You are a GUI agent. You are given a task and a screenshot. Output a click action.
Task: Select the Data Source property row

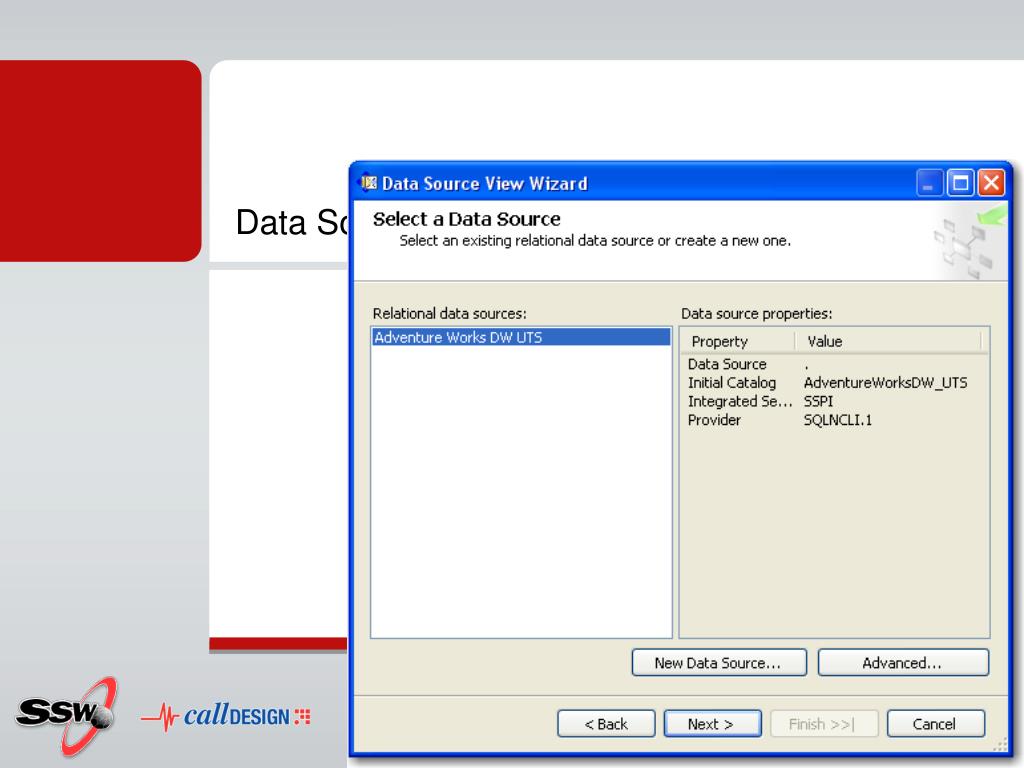click(834, 364)
